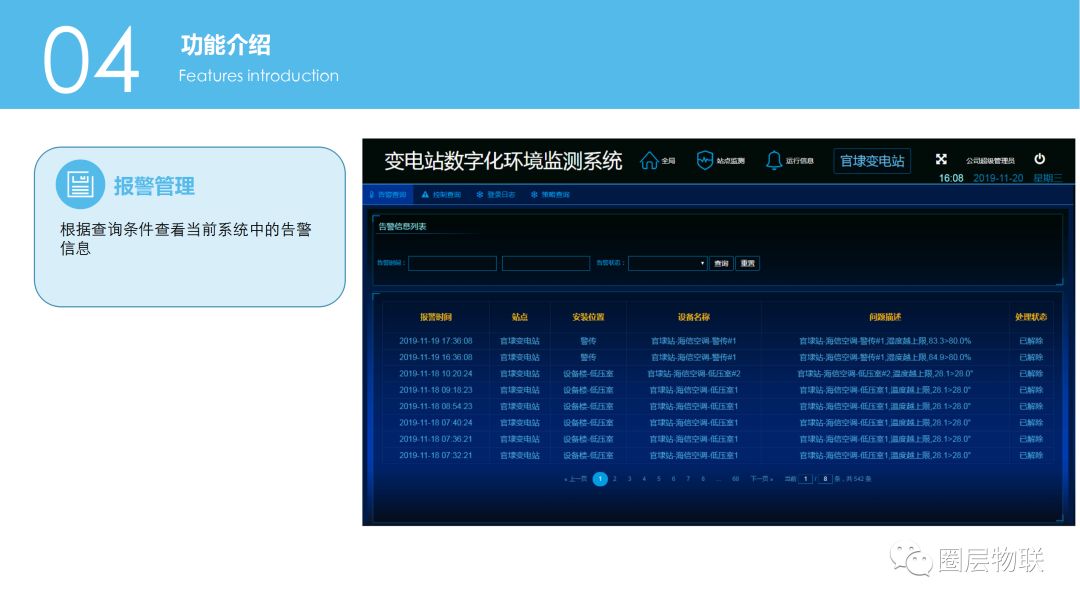Toggle fullscreen with the expand arrows icon

(x=941, y=159)
